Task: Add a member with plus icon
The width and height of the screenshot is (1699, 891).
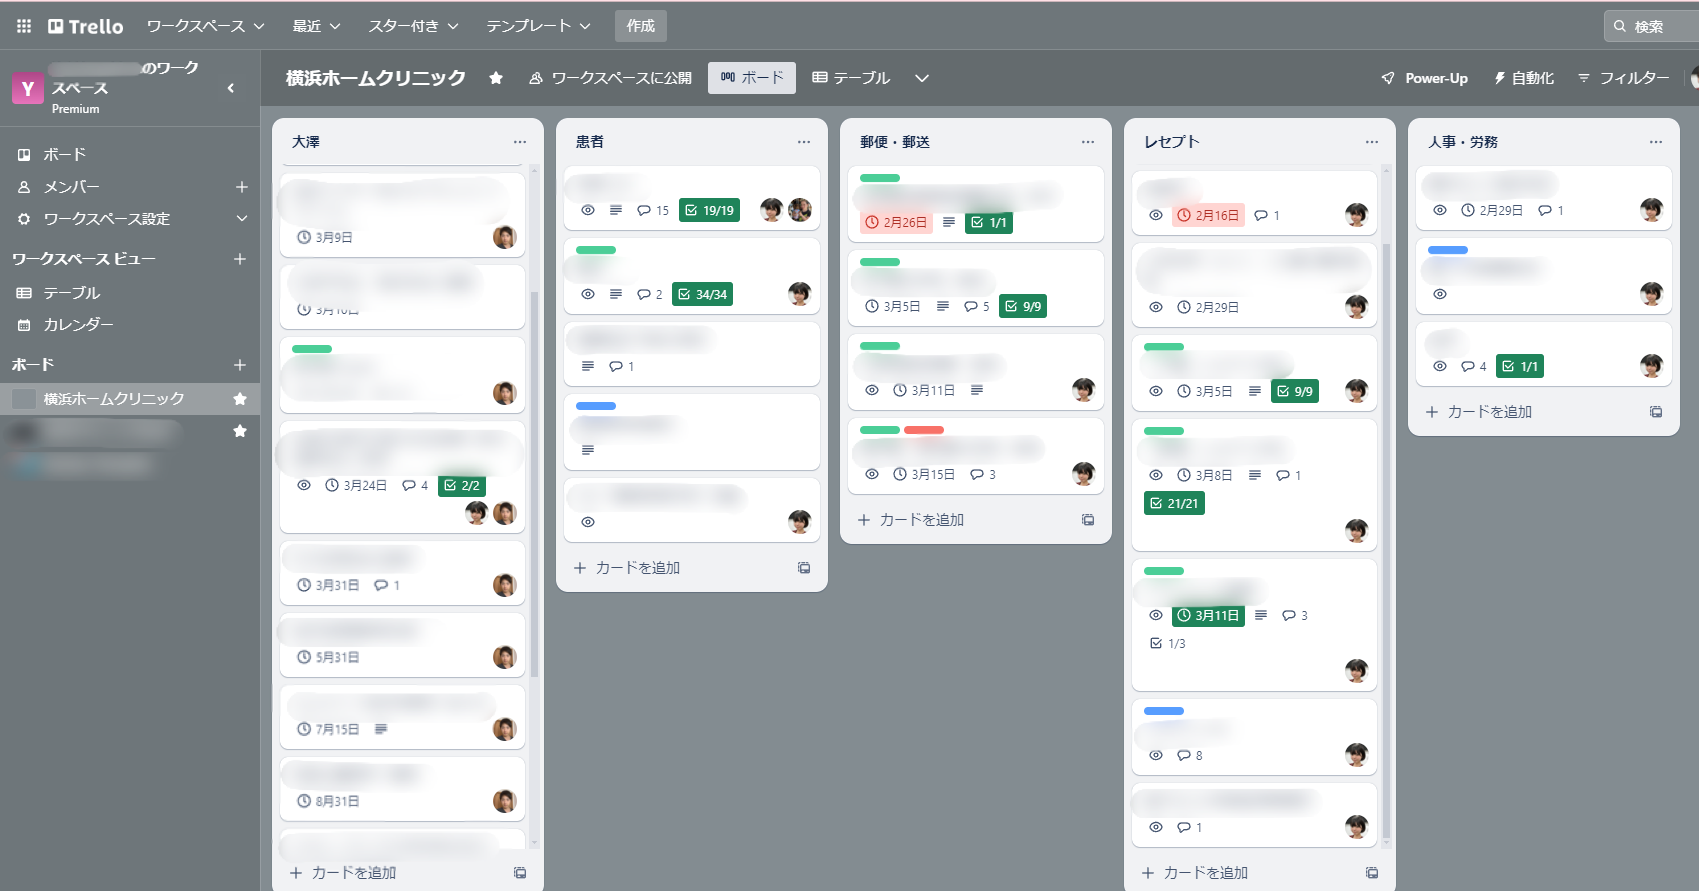Action: tap(241, 187)
